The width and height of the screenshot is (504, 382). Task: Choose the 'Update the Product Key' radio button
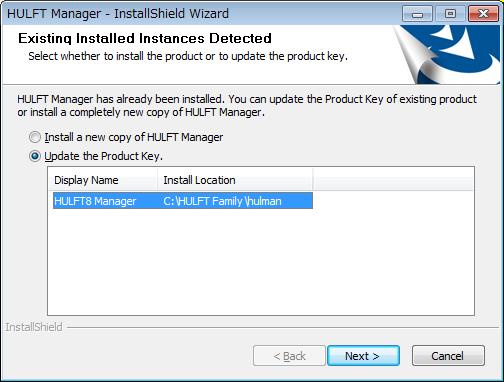[35, 156]
